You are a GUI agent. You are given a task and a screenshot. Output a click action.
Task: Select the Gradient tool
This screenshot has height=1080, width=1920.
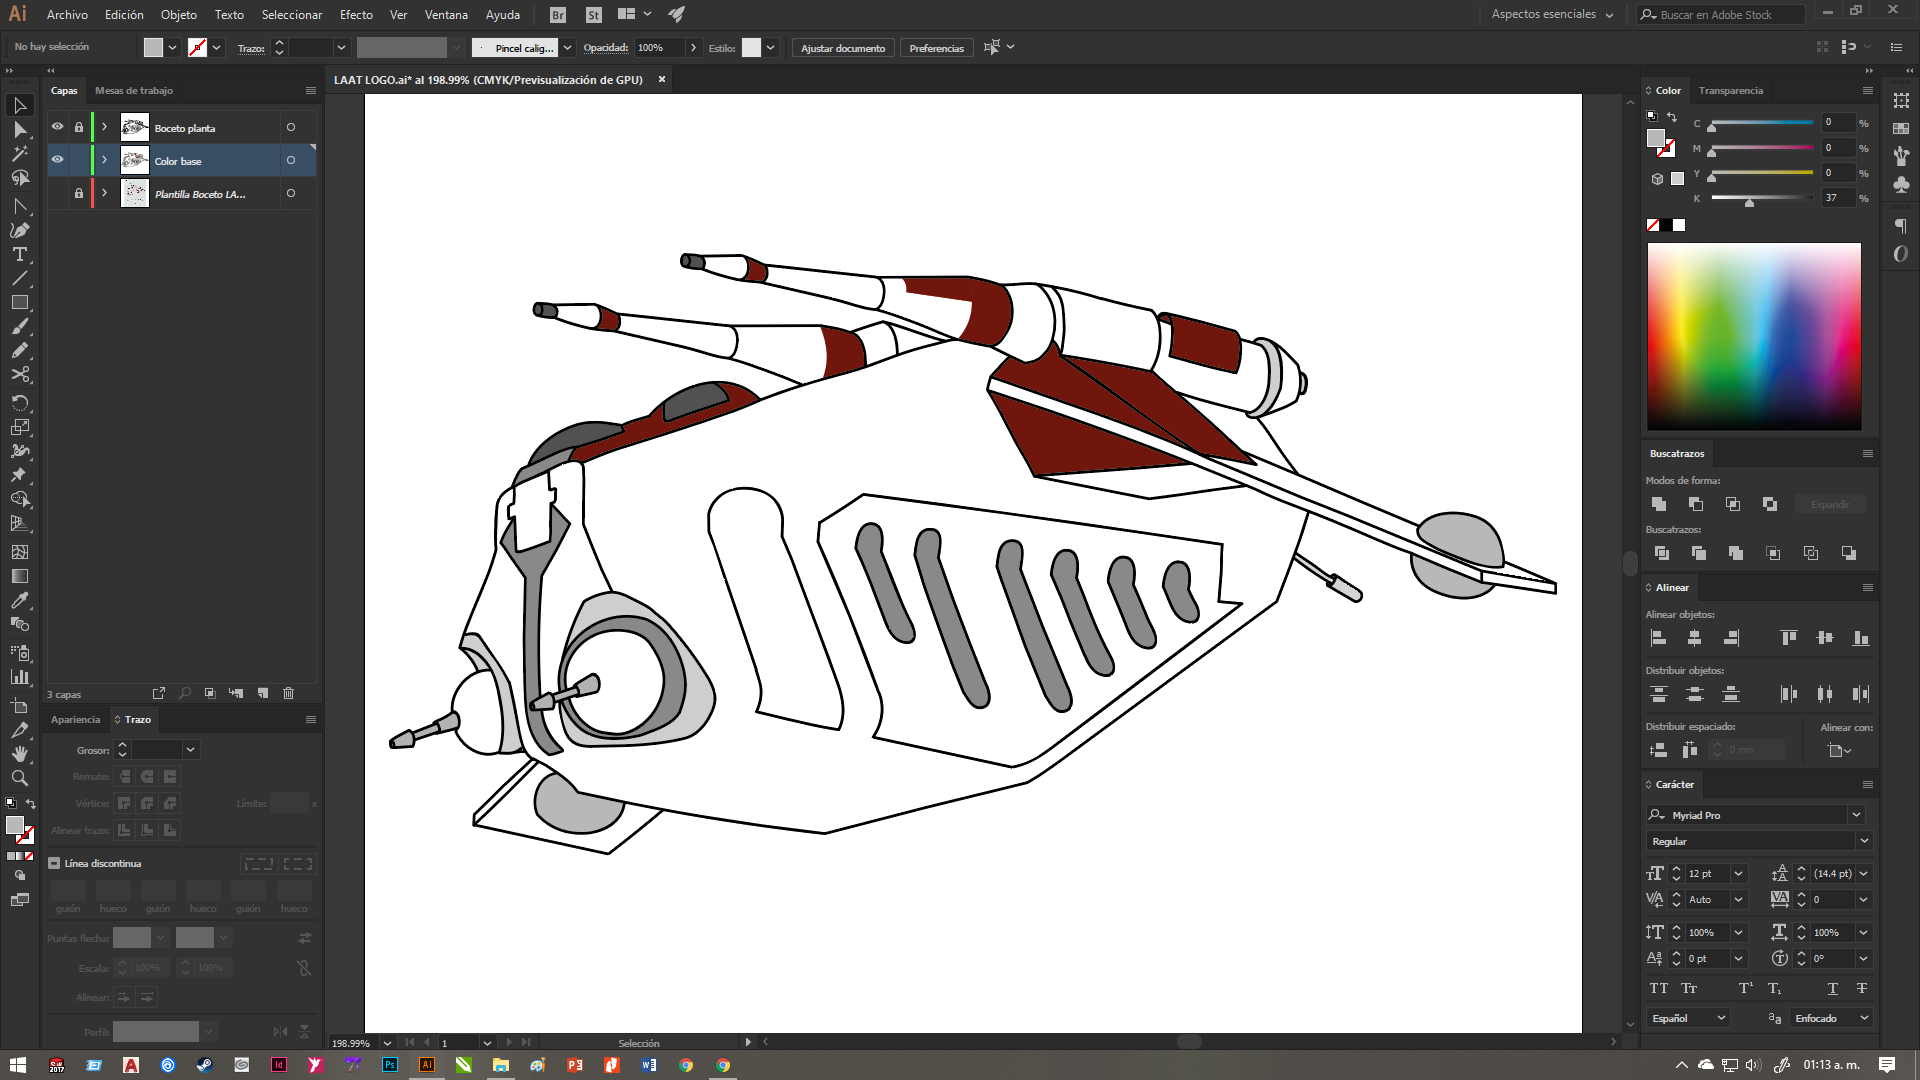pyautogui.click(x=19, y=576)
